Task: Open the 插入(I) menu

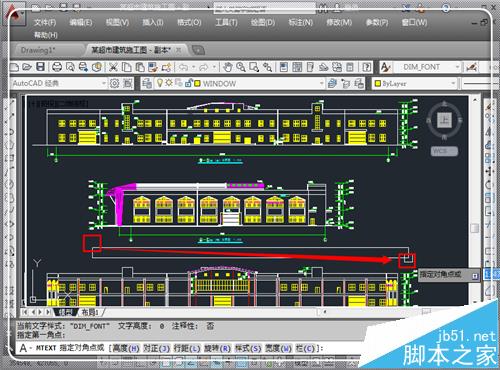Action: [153, 23]
